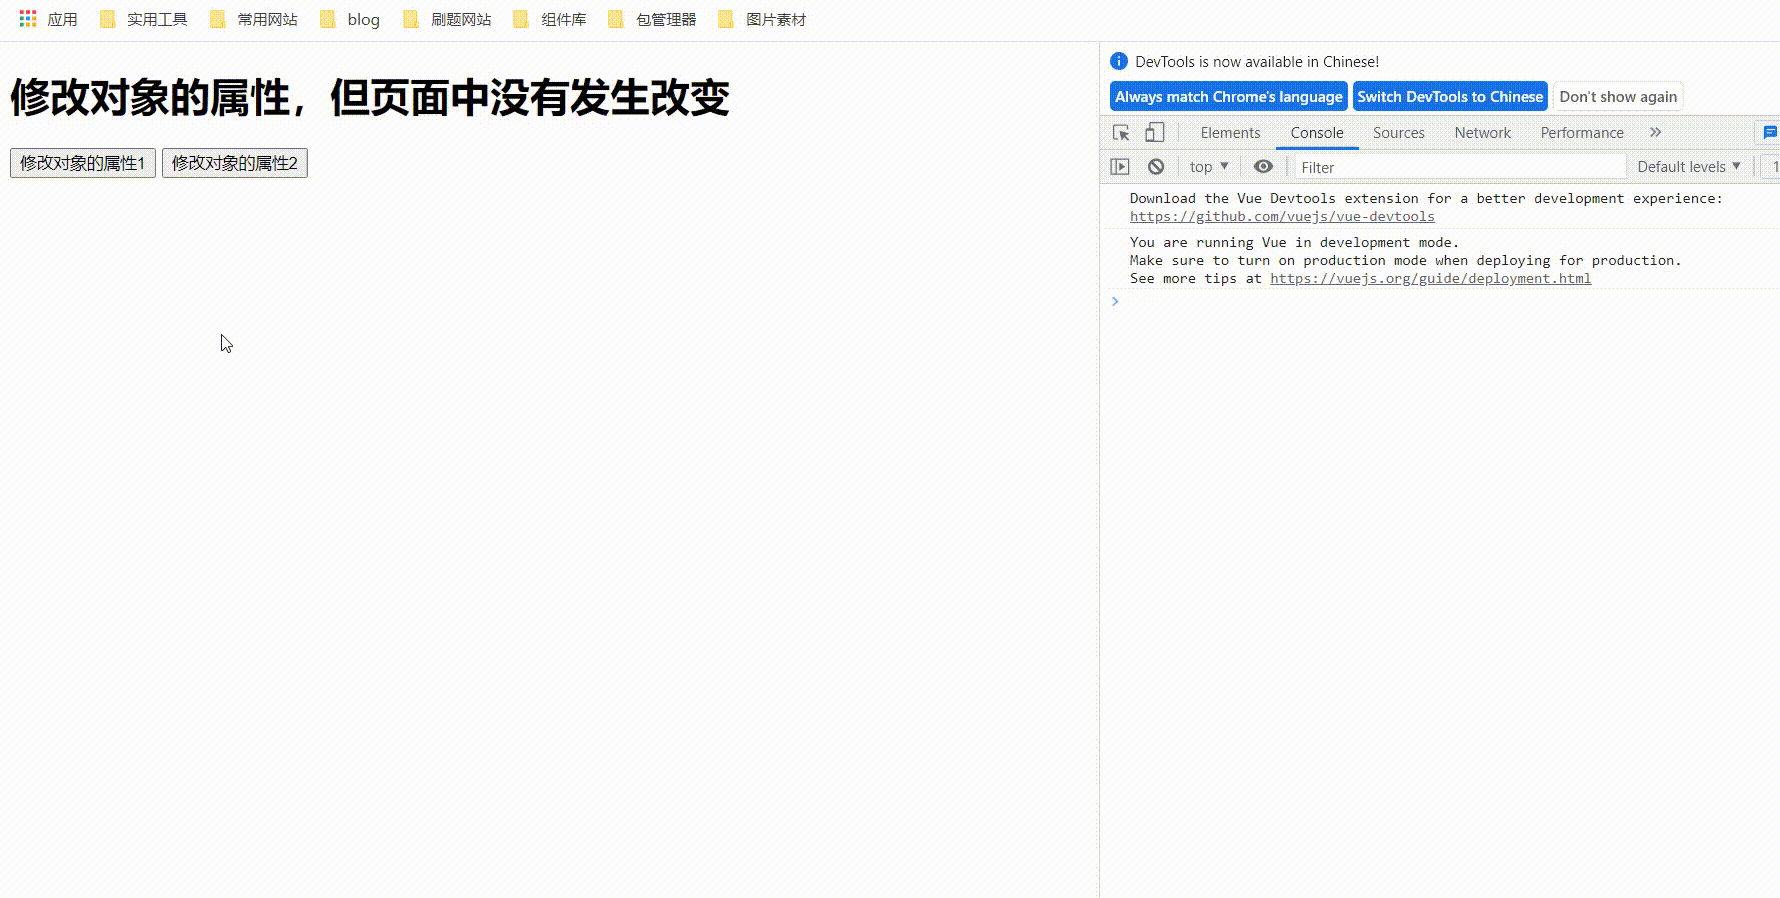Click 'You are running Vue in development mode' message
The width and height of the screenshot is (1780, 898).
tap(1294, 242)
